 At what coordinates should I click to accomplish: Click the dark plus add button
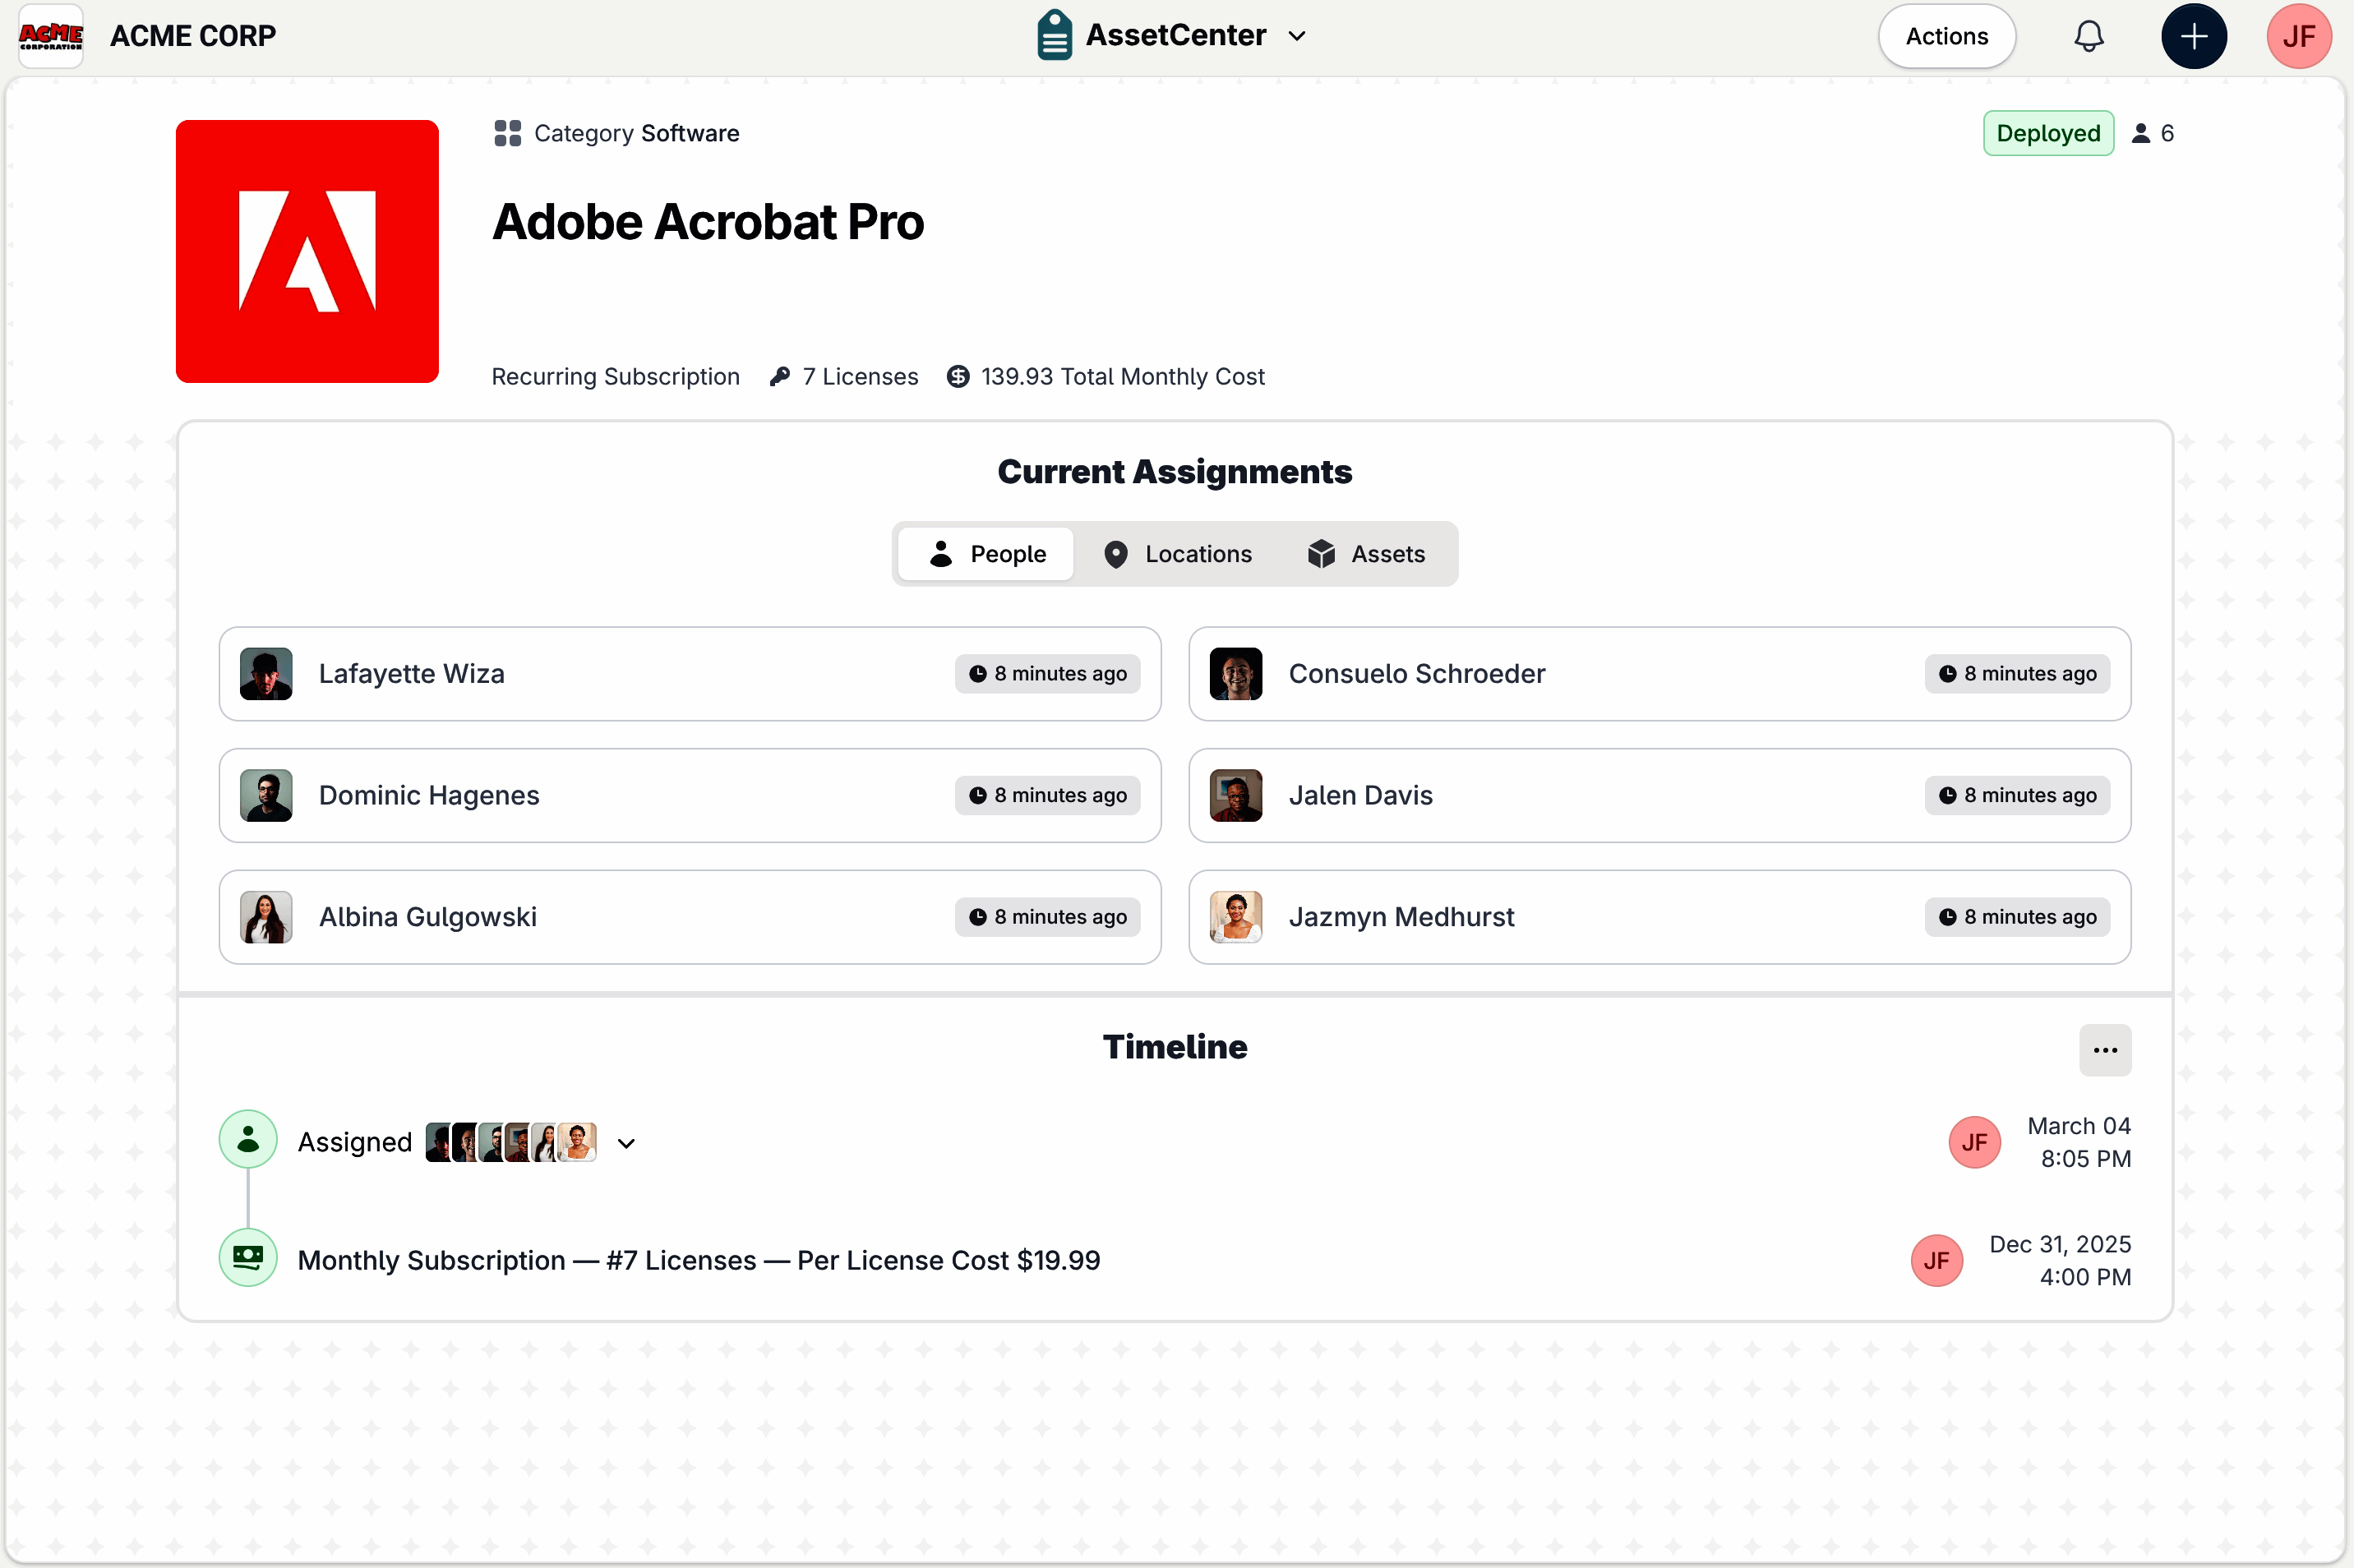tap(2194, 36)
